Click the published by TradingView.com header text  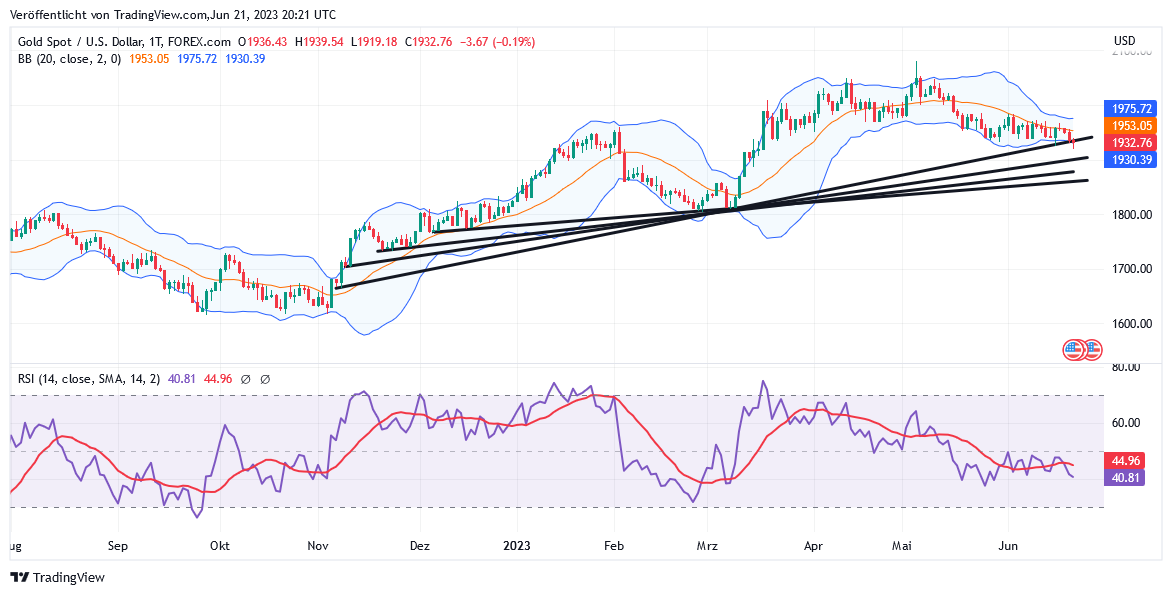pos(173,15)
